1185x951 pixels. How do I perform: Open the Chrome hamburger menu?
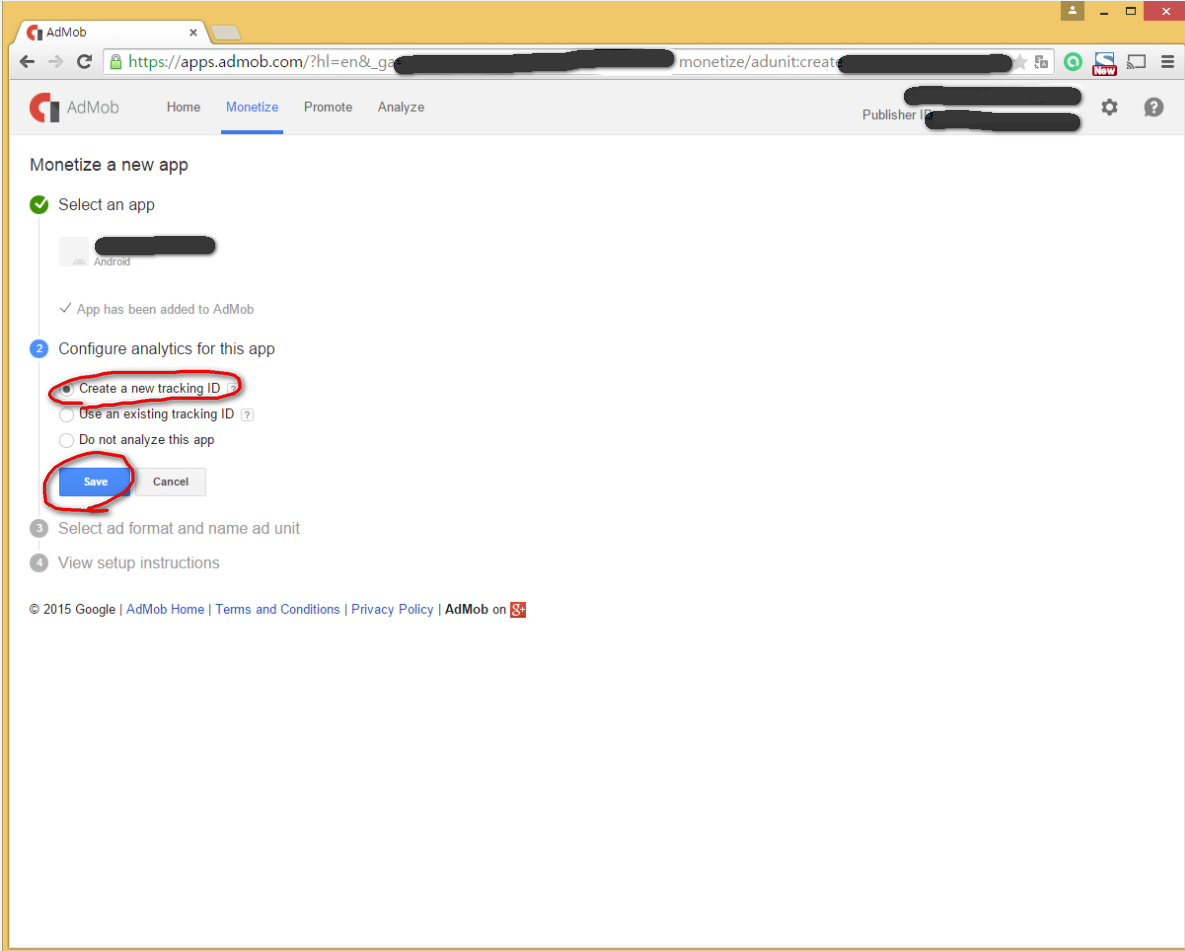point(1167,62)
